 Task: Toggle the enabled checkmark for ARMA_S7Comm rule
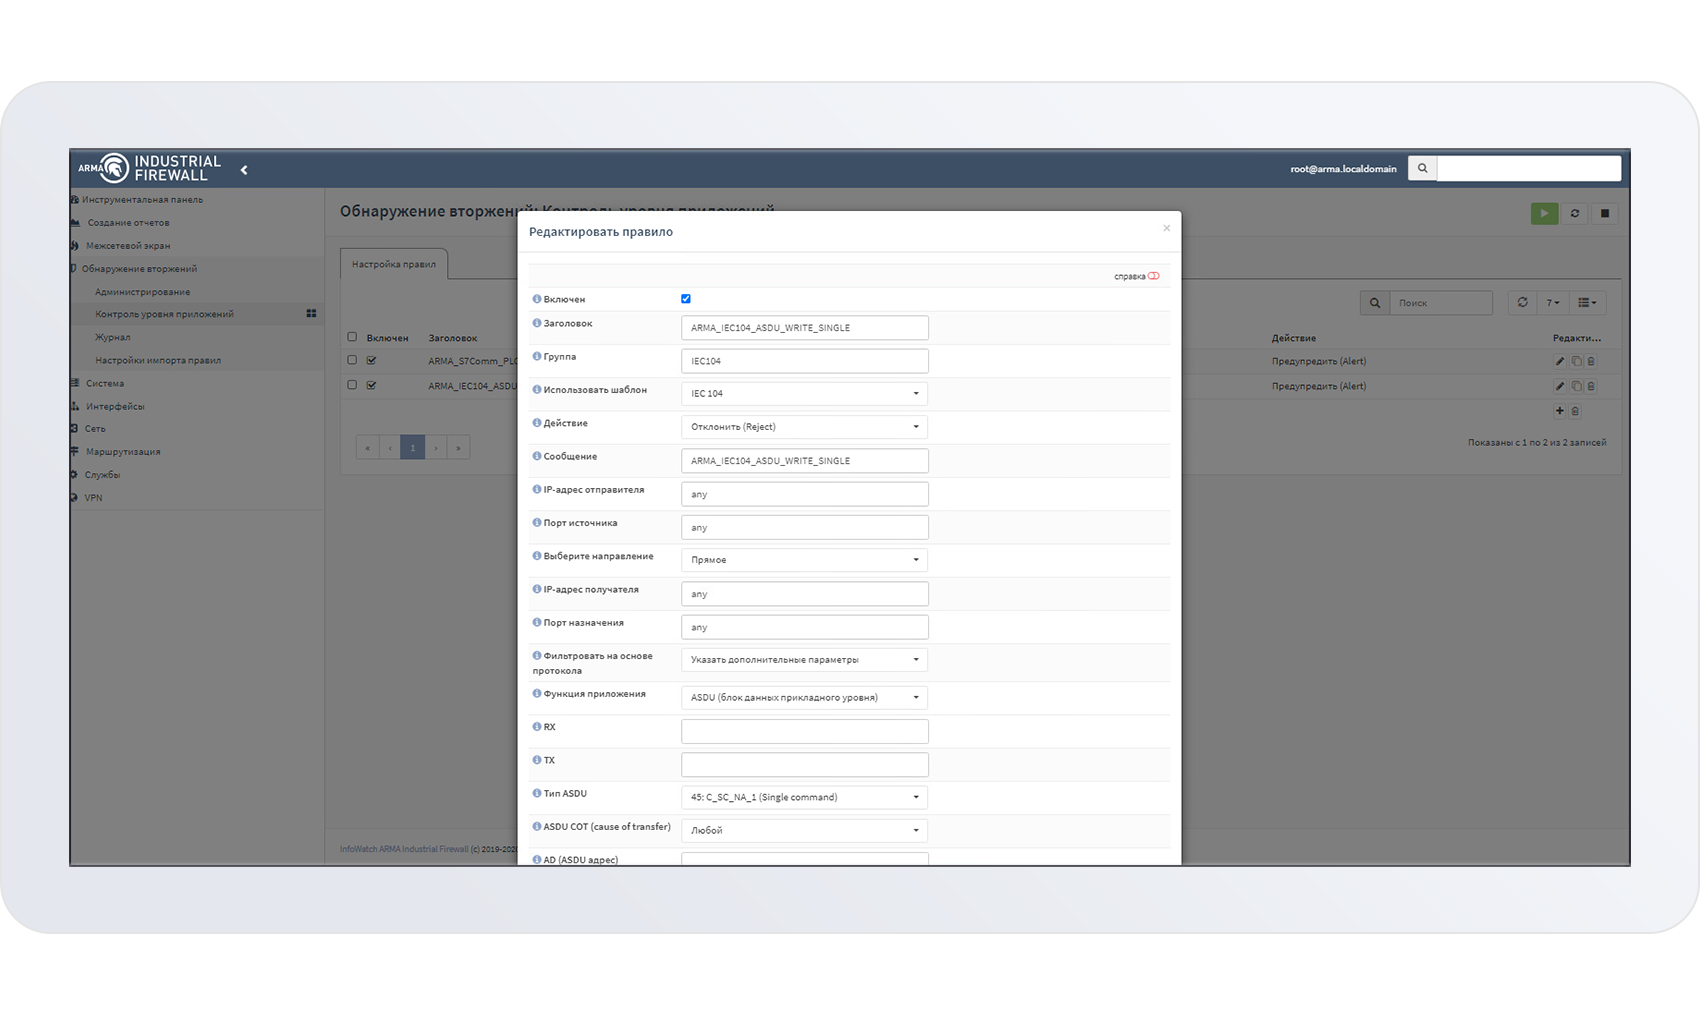tap(371, 360)
